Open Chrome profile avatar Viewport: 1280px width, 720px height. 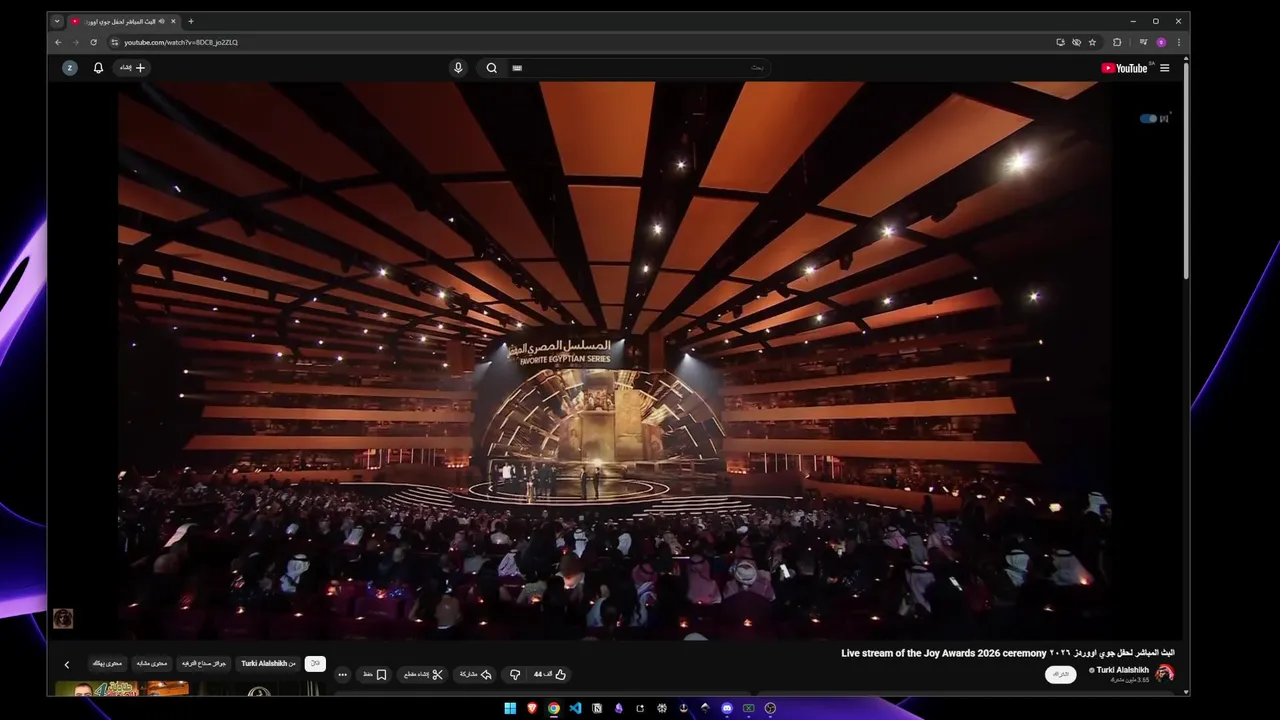pos(1161,42)
